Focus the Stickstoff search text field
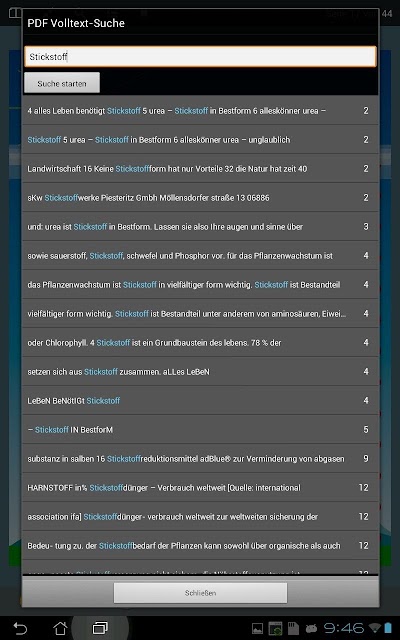Viewport: 400px width, 640px height. pos(200,56)
